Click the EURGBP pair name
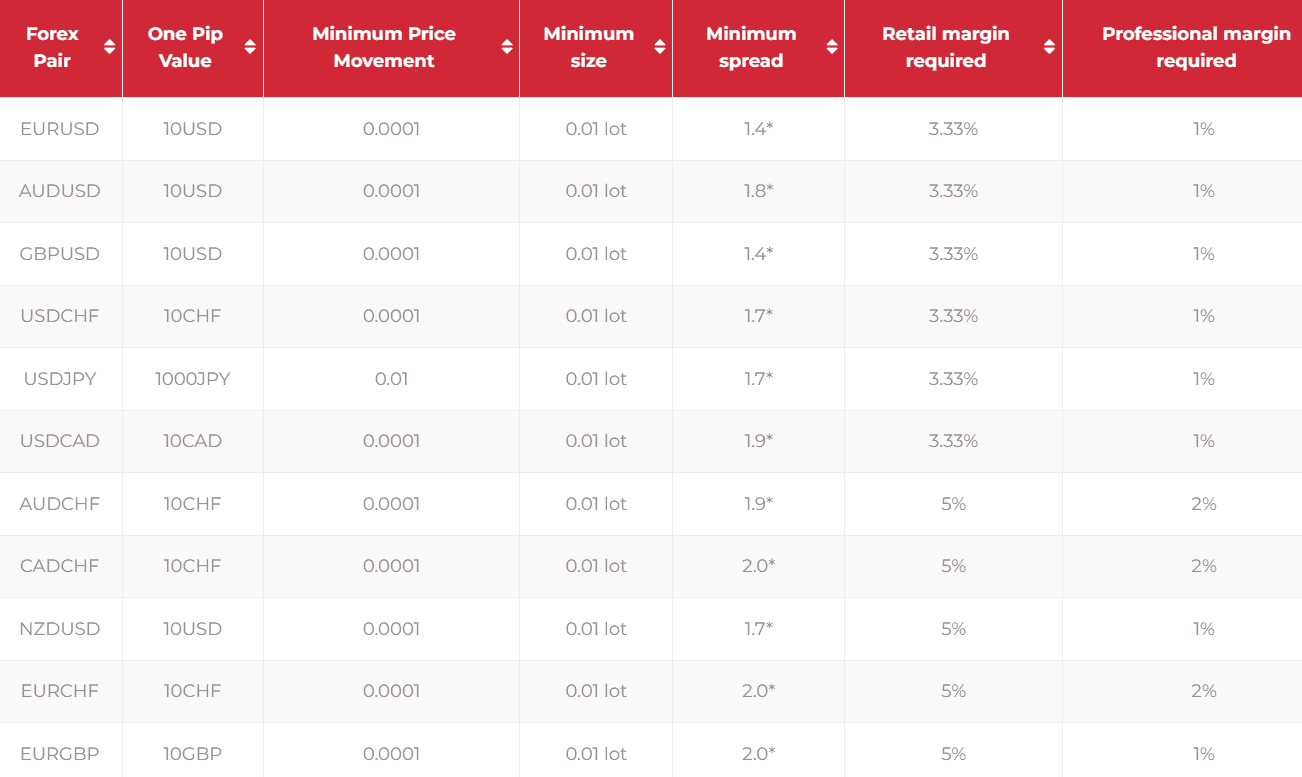The image size is (1302, 777). click(x=60, y=754)
